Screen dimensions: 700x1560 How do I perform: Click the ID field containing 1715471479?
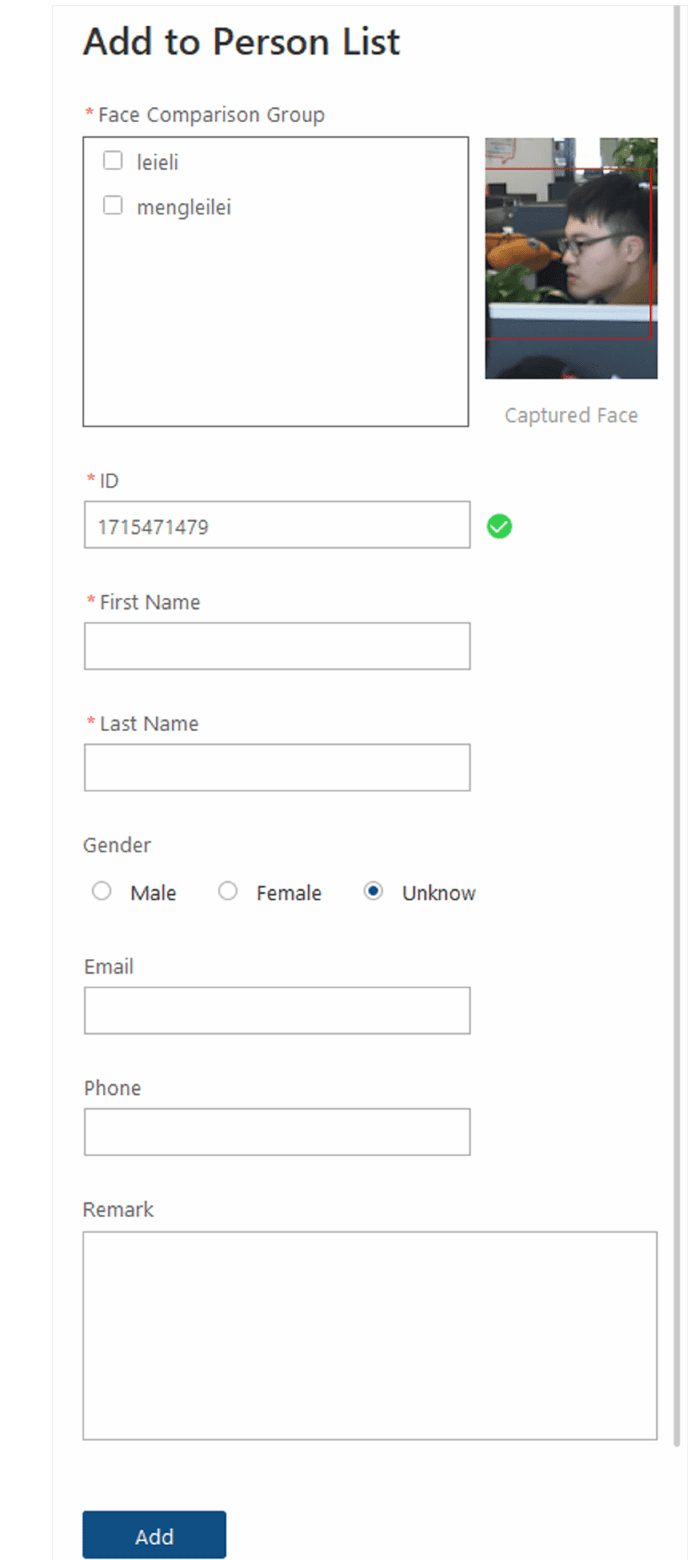pos(277,525)
